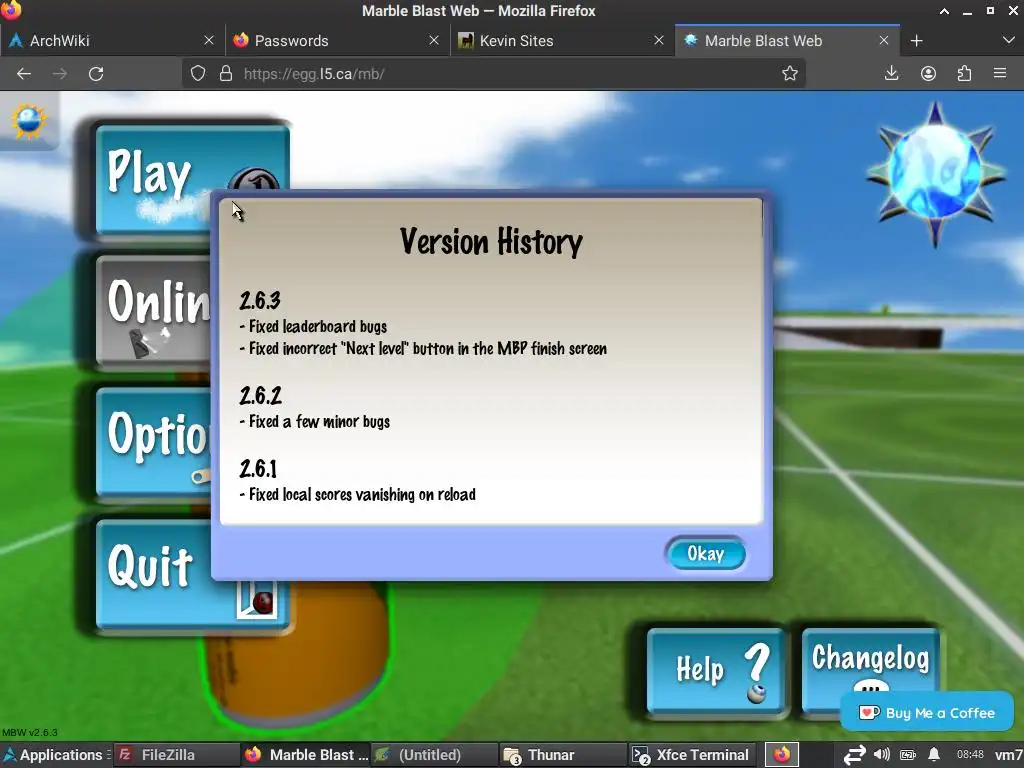Click "Fixed local scores vanishing on reload" line

358,494
